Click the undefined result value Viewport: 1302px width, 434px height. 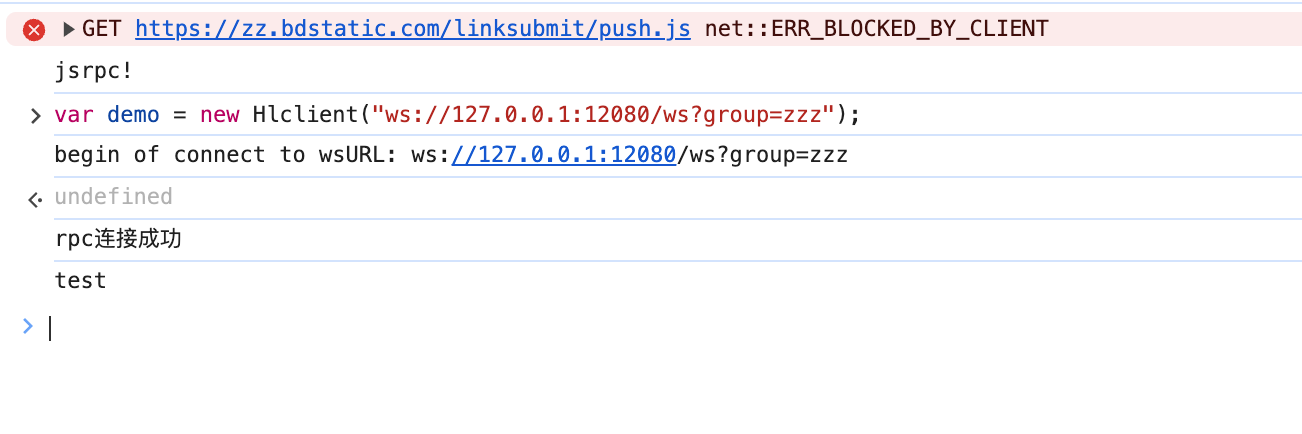[x=113, y=197]
